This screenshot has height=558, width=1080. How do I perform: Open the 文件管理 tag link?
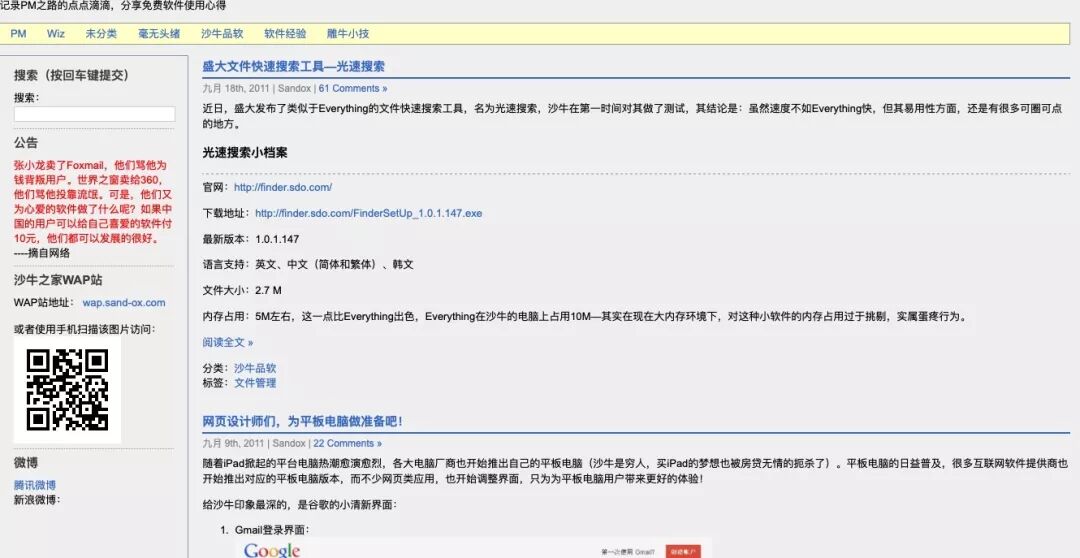(255, 383)
